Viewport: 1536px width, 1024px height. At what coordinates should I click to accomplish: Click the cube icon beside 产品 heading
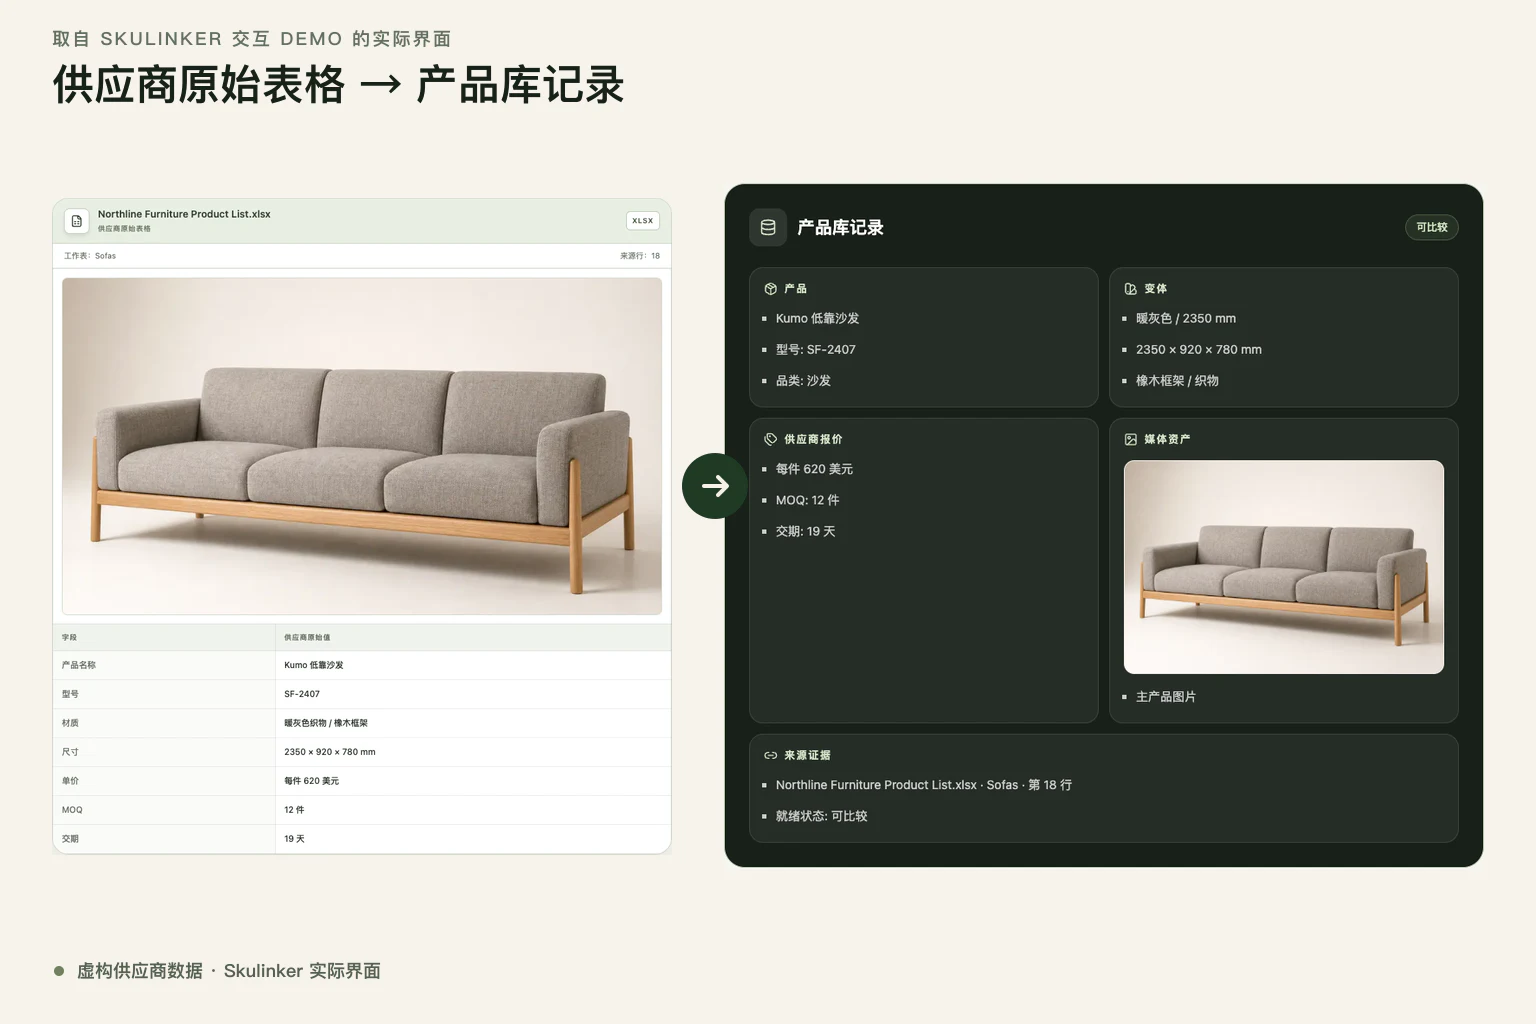point(771,289)
